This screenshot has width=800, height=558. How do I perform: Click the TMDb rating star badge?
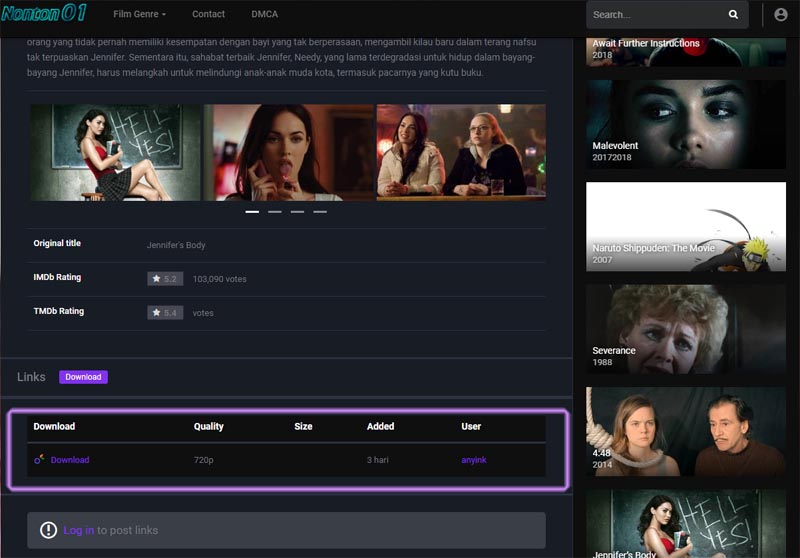pyautogui.click(x=165, y=313)
